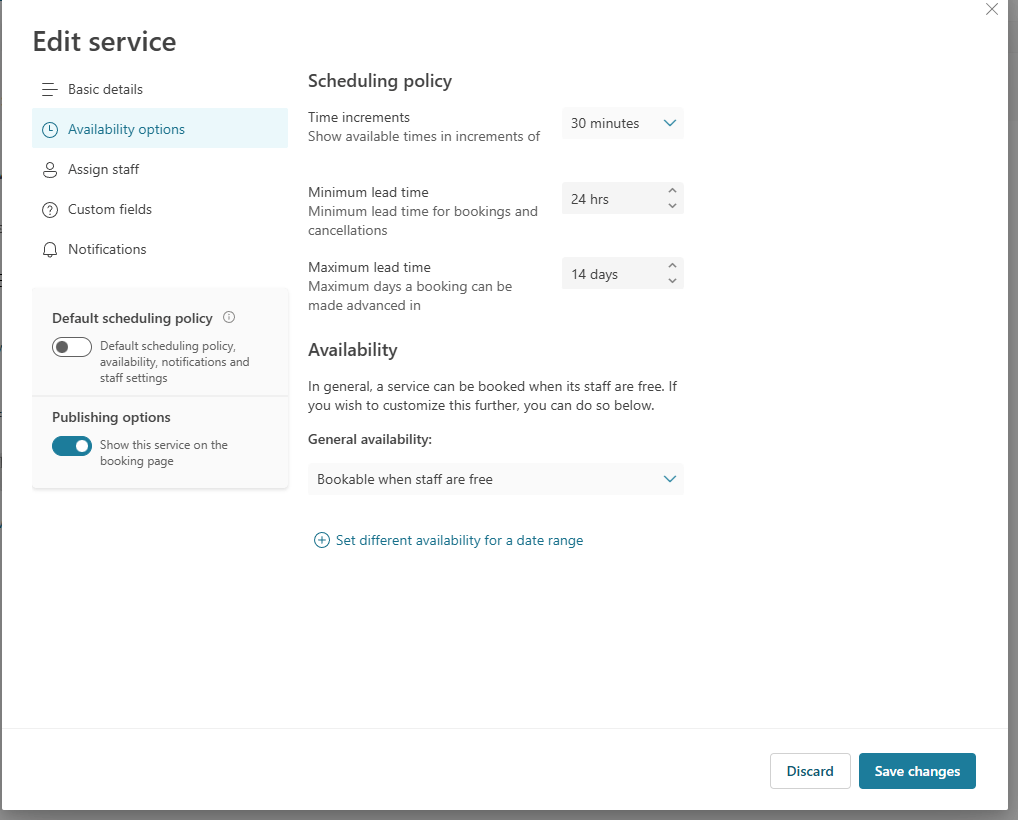
Task: Click the Save changes button
Action: [x=916, y=771]
